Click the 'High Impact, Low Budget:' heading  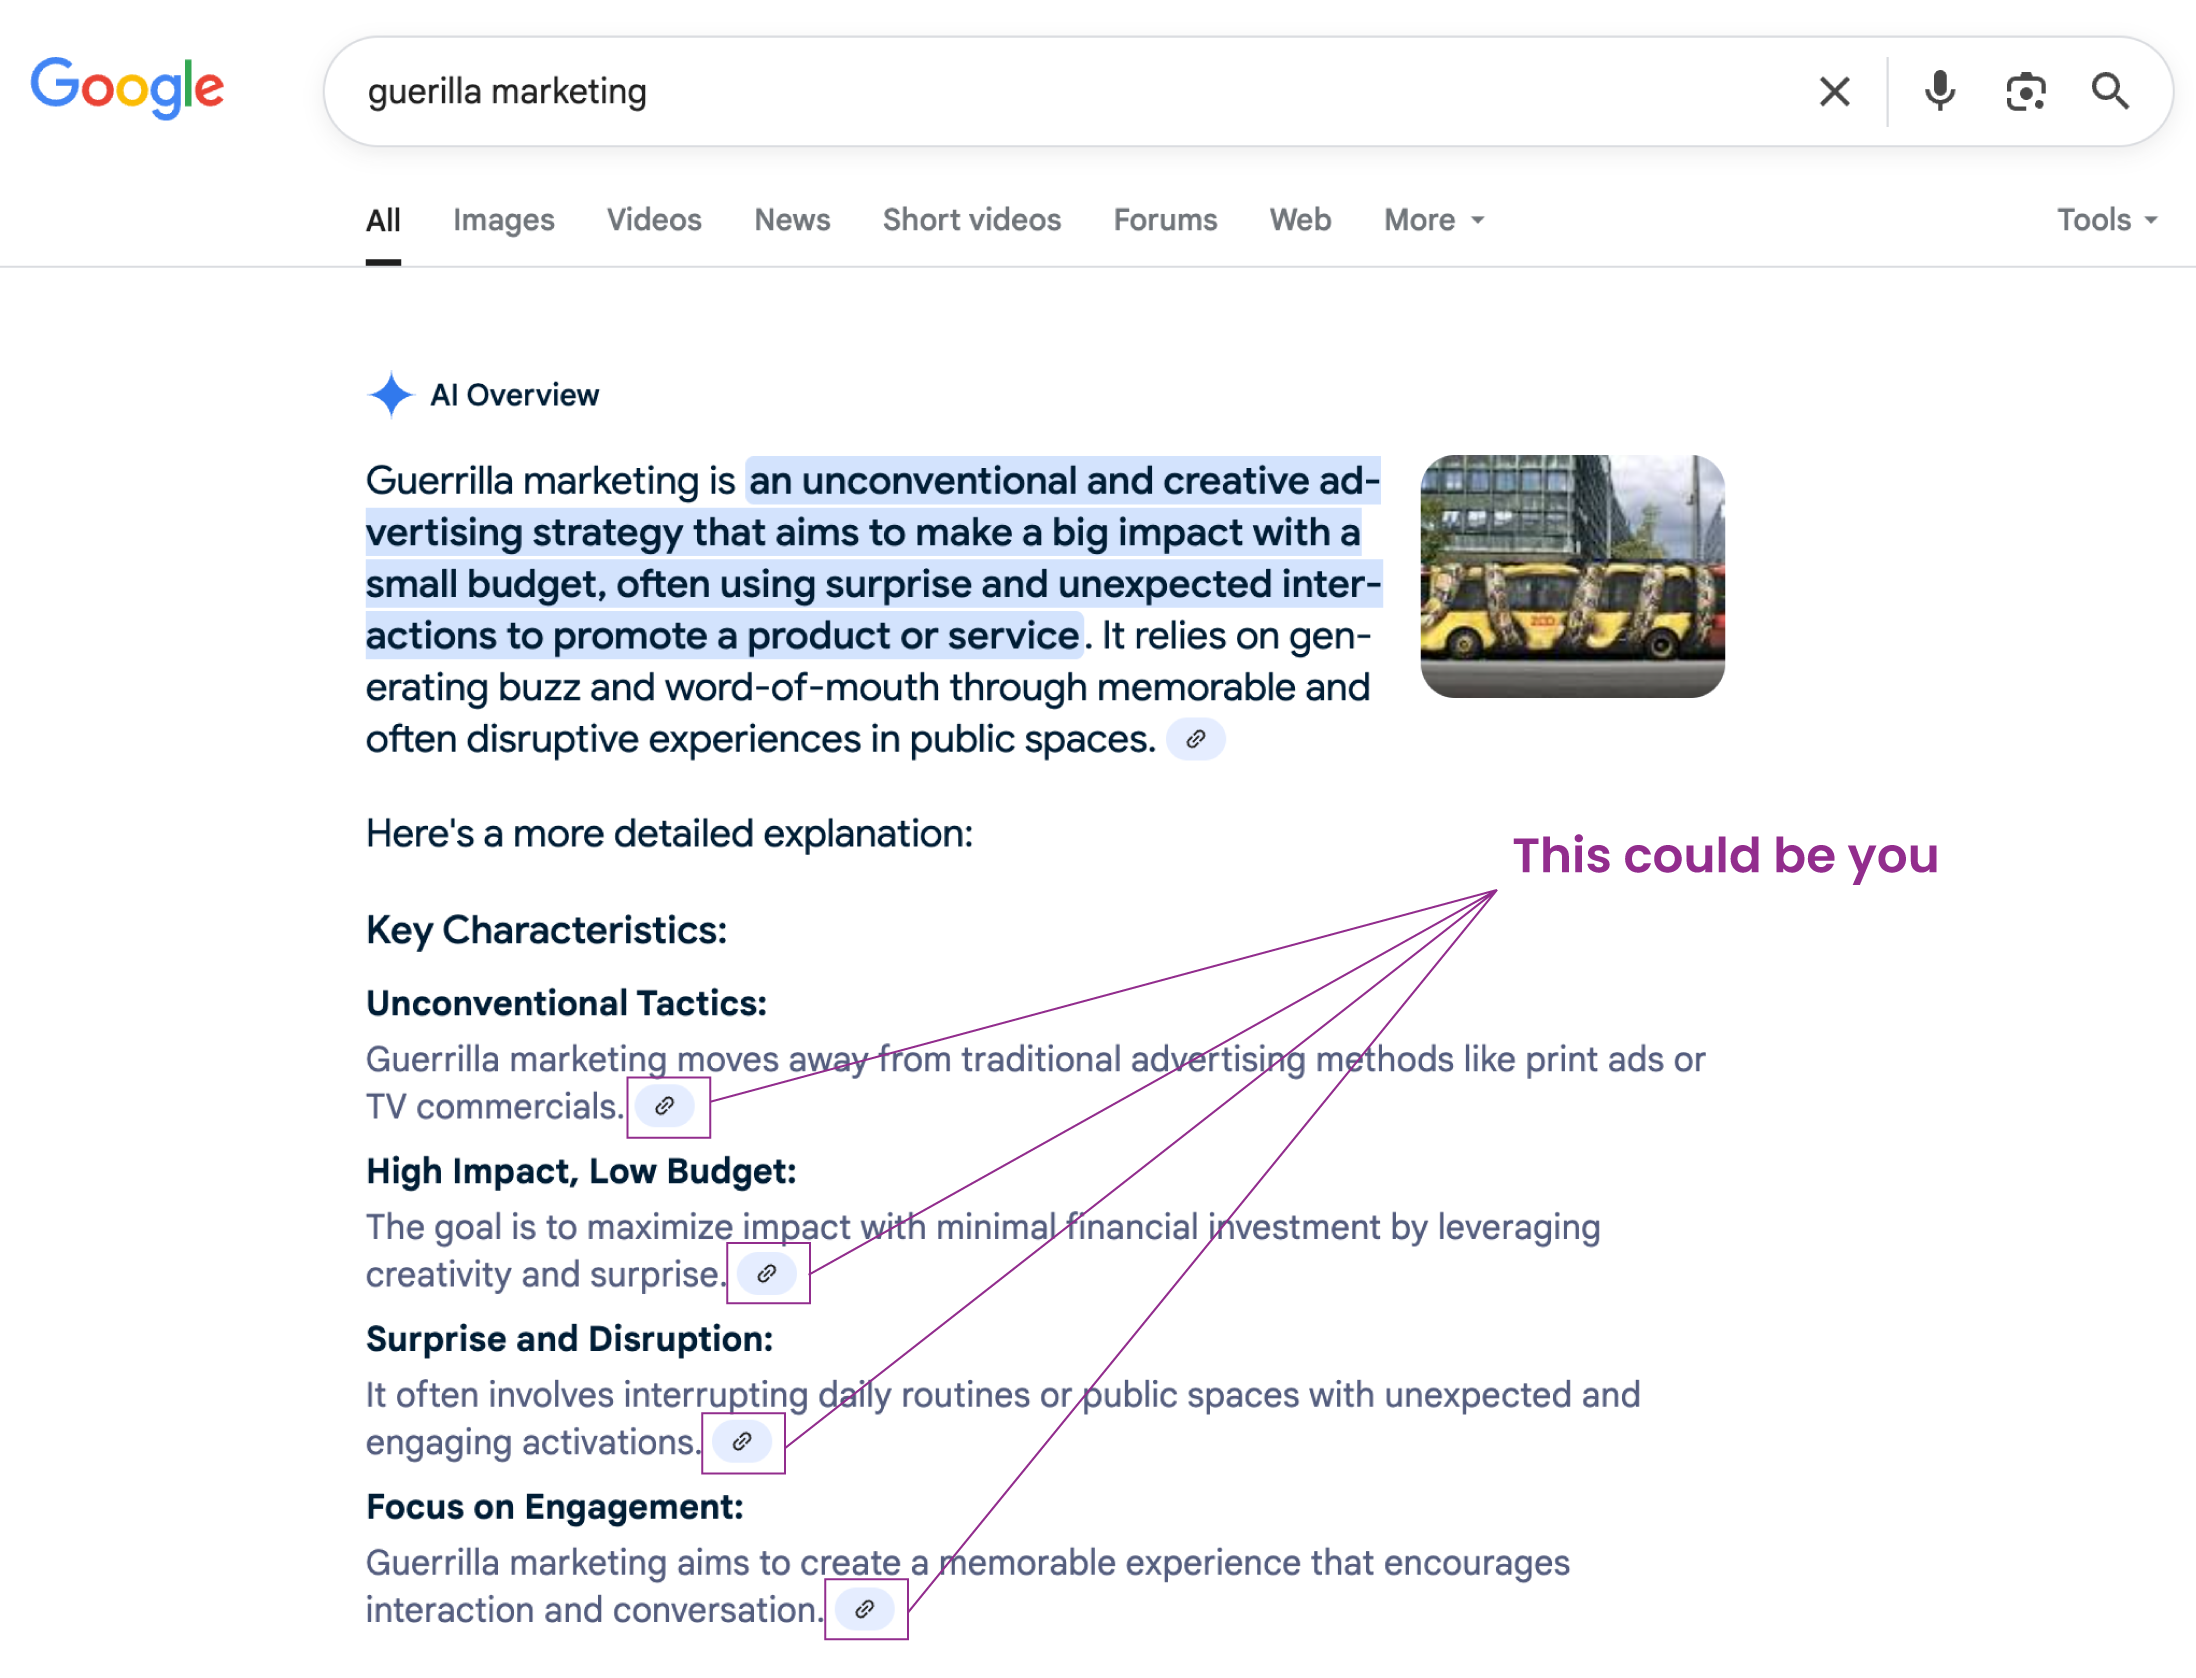tap(581, 1171)
